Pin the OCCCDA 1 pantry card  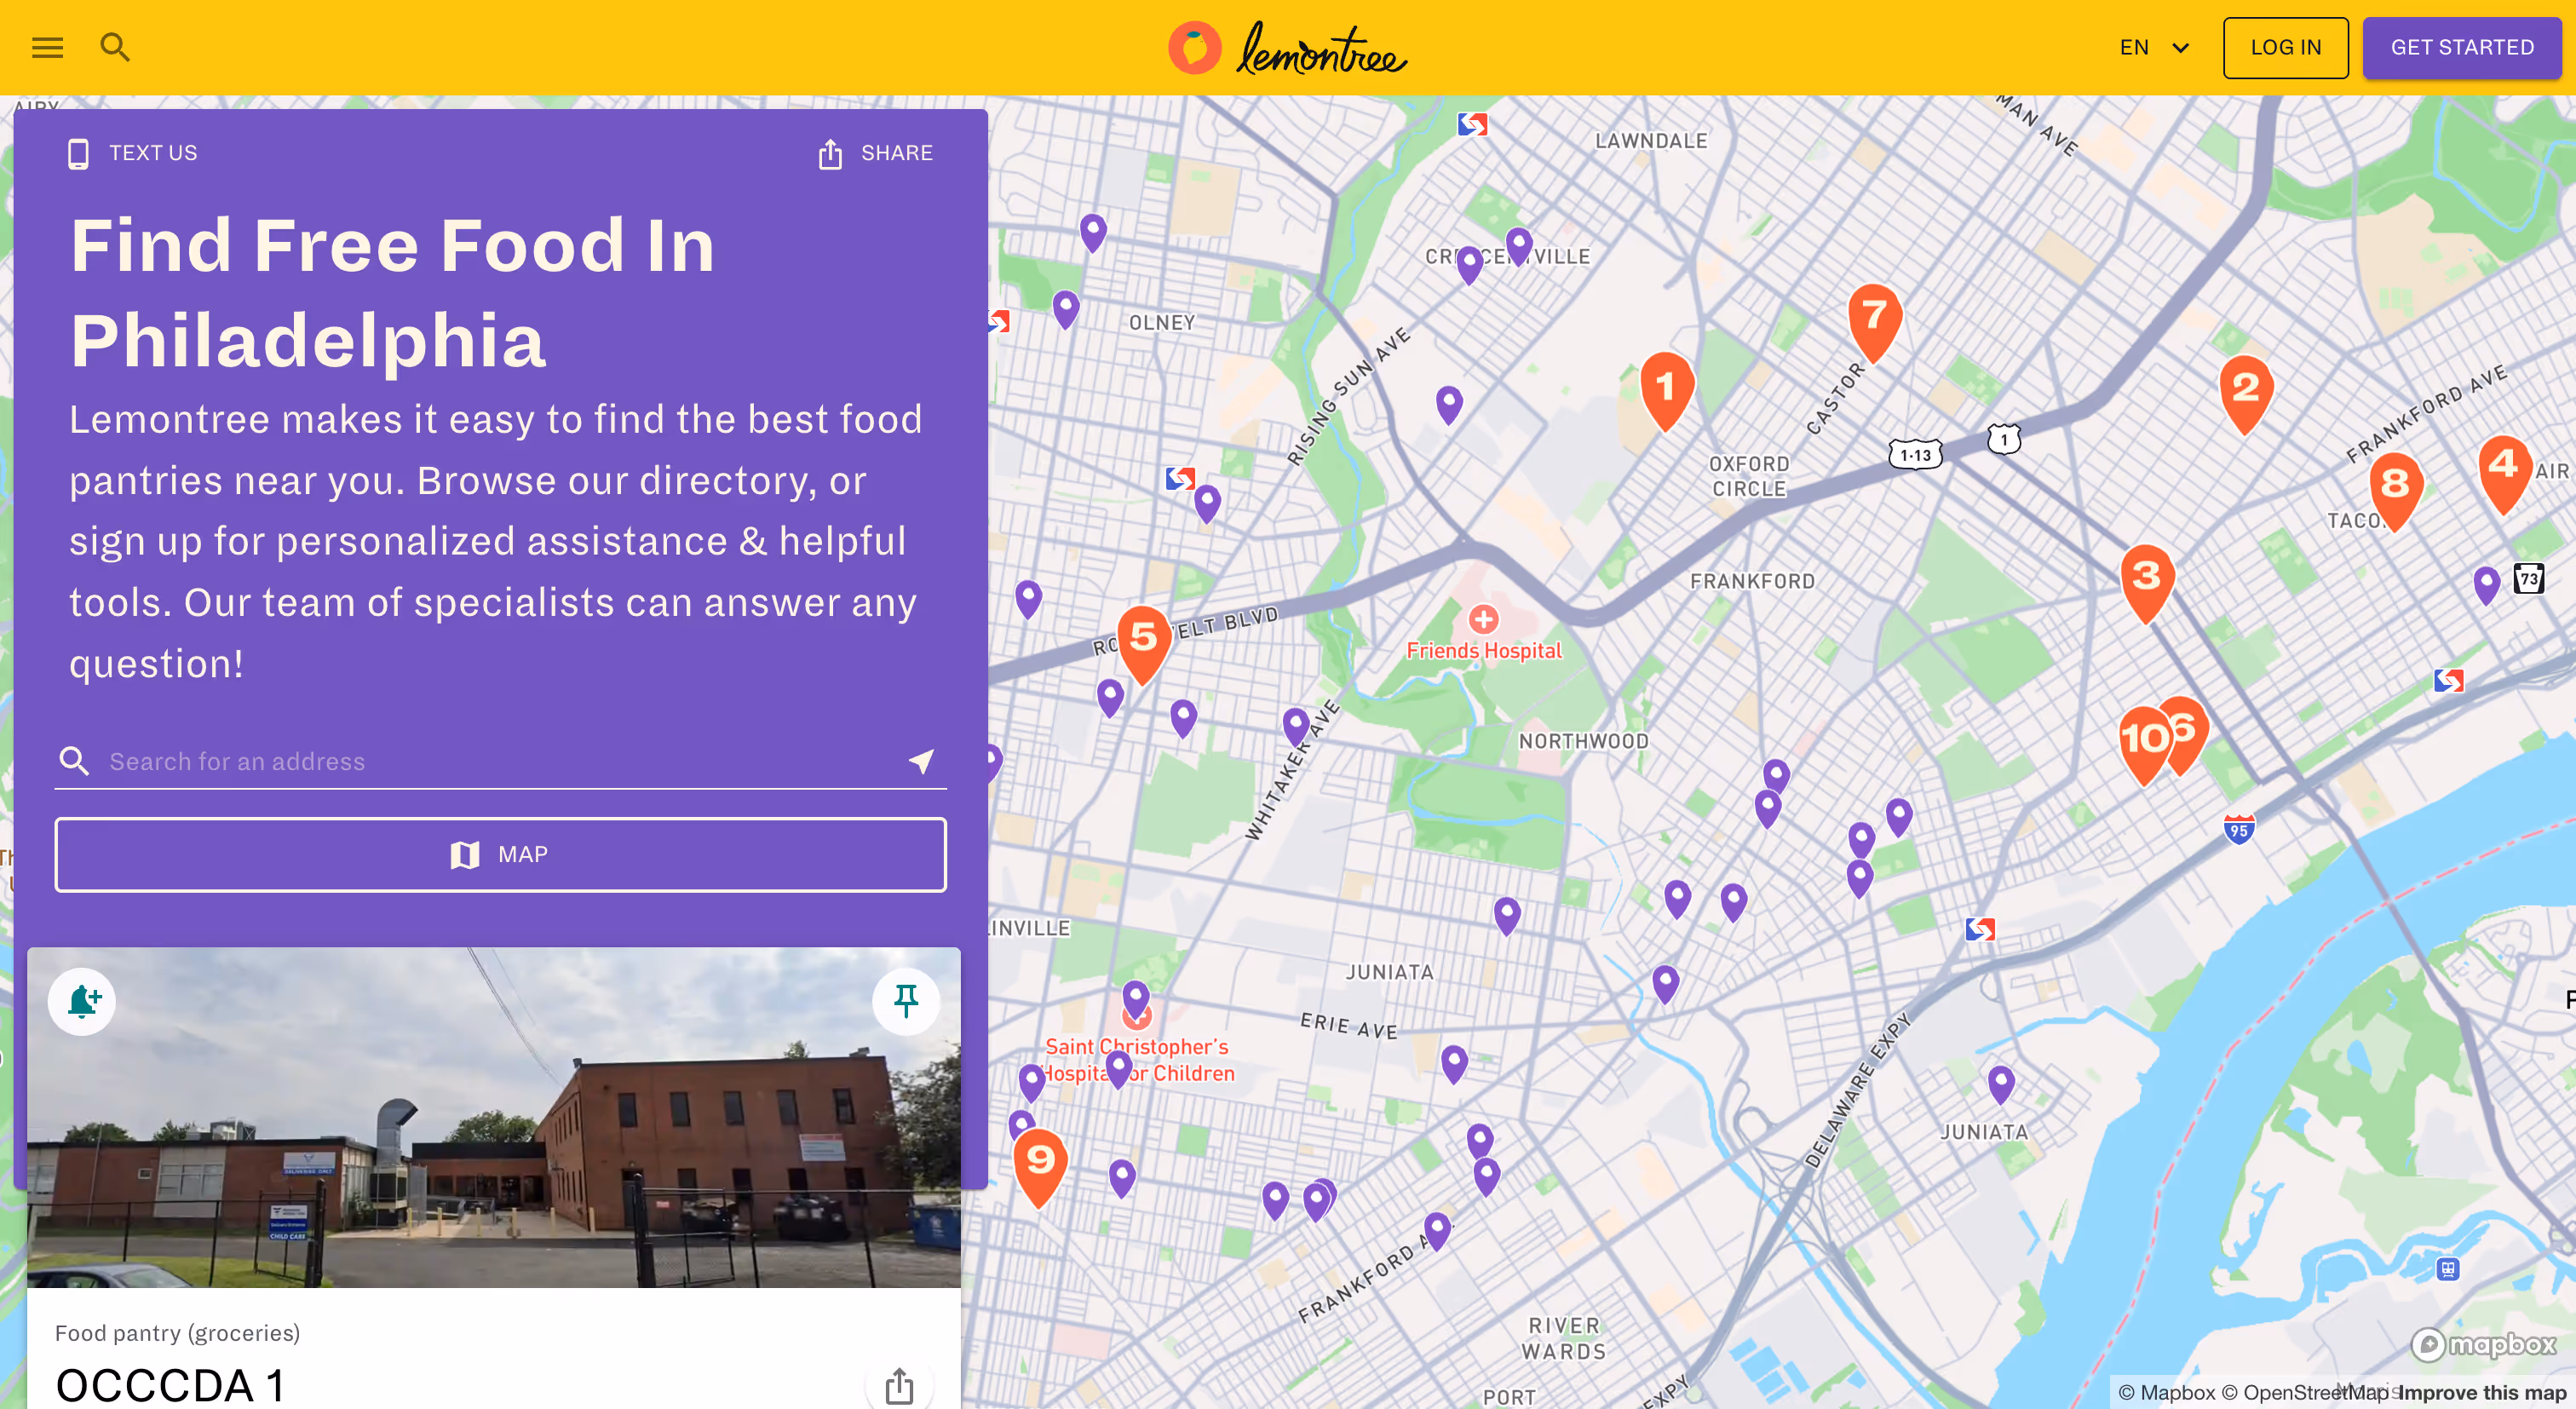click(x=905, y=1001)
